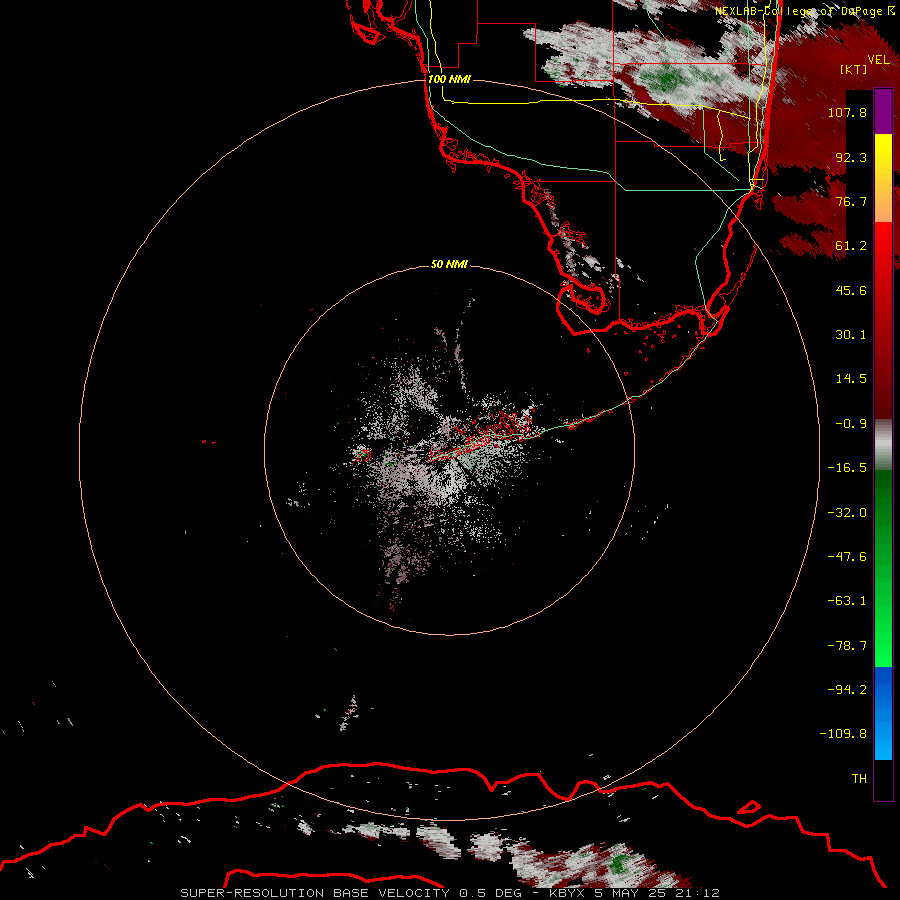This screenshot has width=900, height=900.
Task: Click the -16.5 legend value
Action: click(x=847, y=468)
